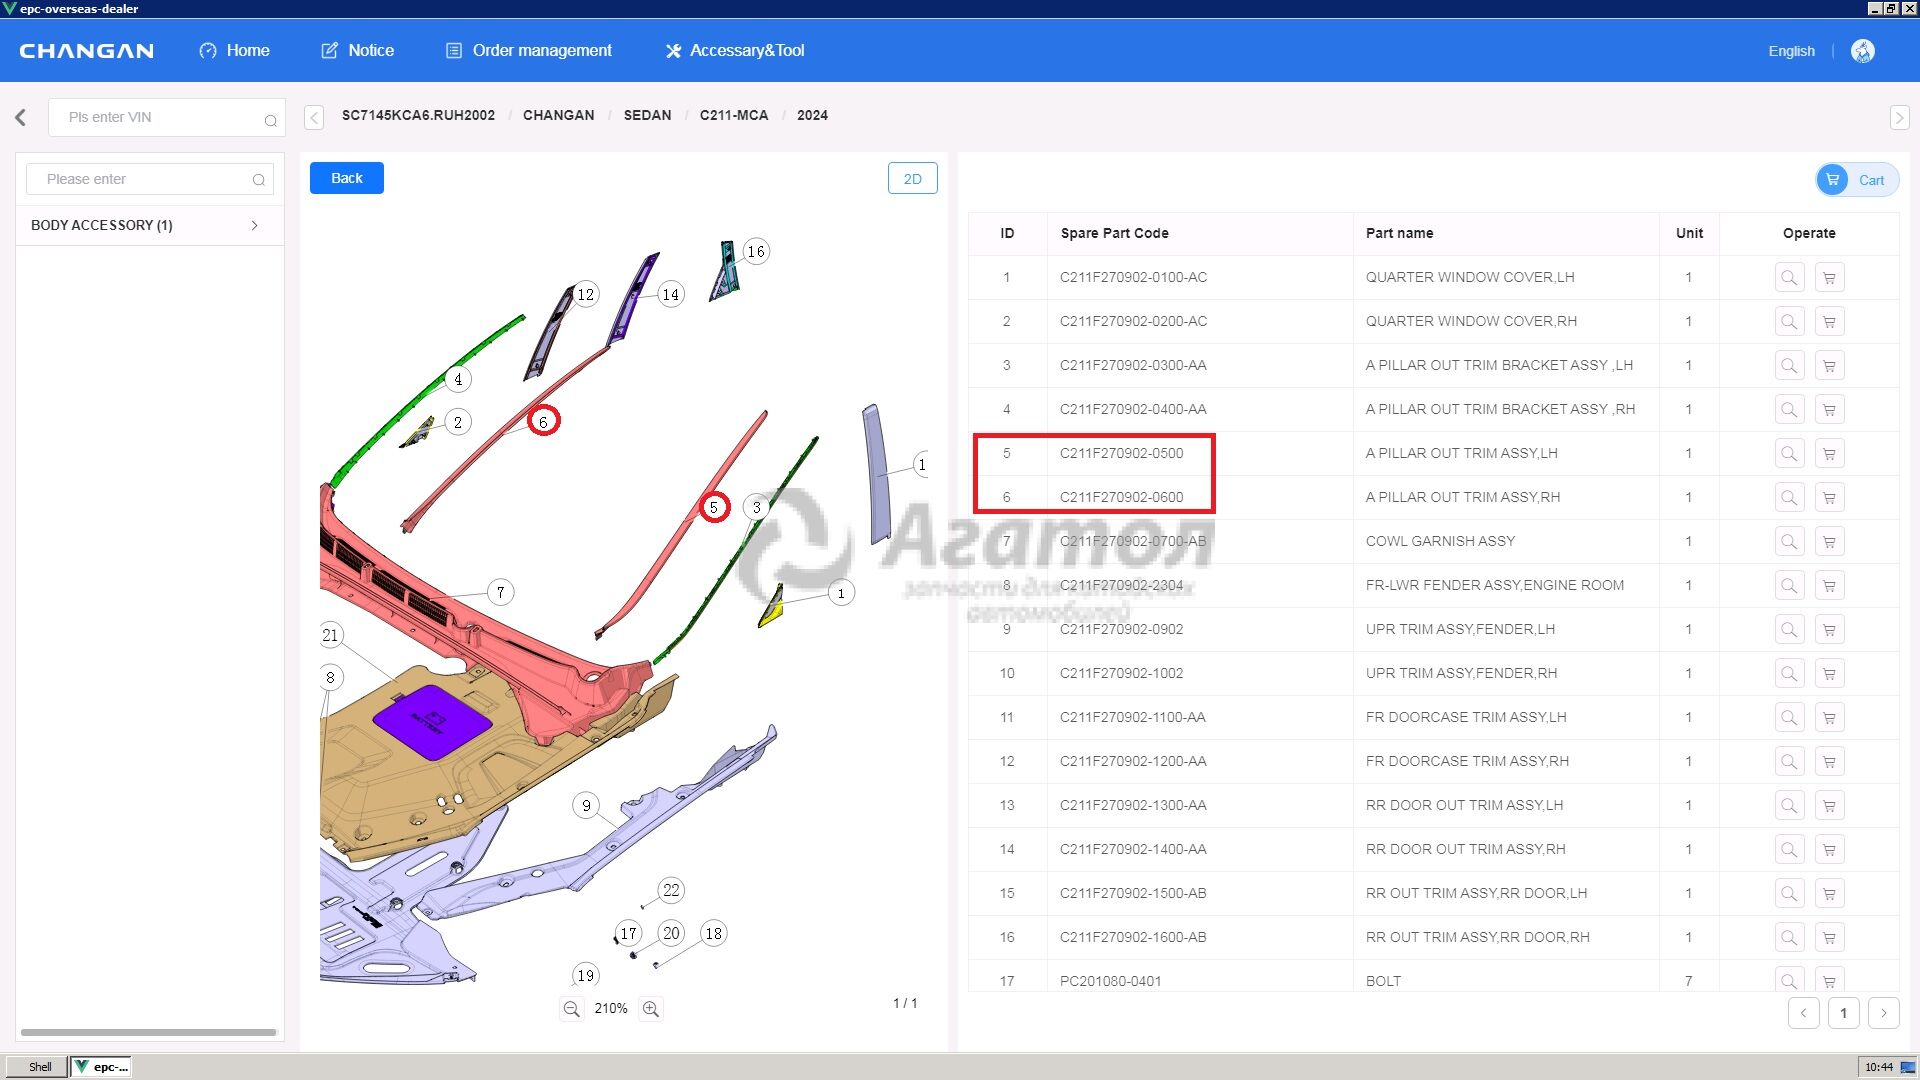Add UPR TRIM ASSY,FENDER,RH to cart
1920x1080 pixels.
pos(1829,674)
